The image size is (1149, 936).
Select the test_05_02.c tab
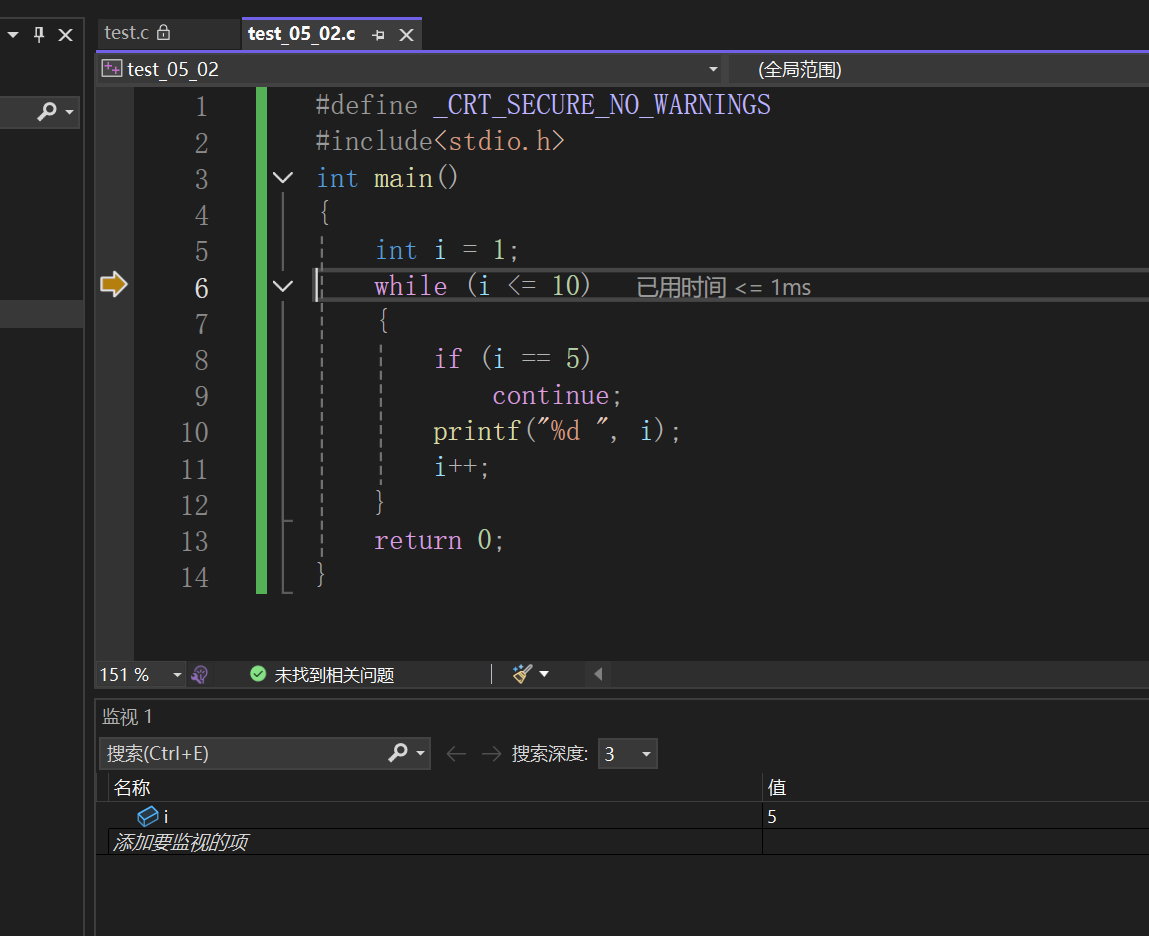[x=301, y=34]
